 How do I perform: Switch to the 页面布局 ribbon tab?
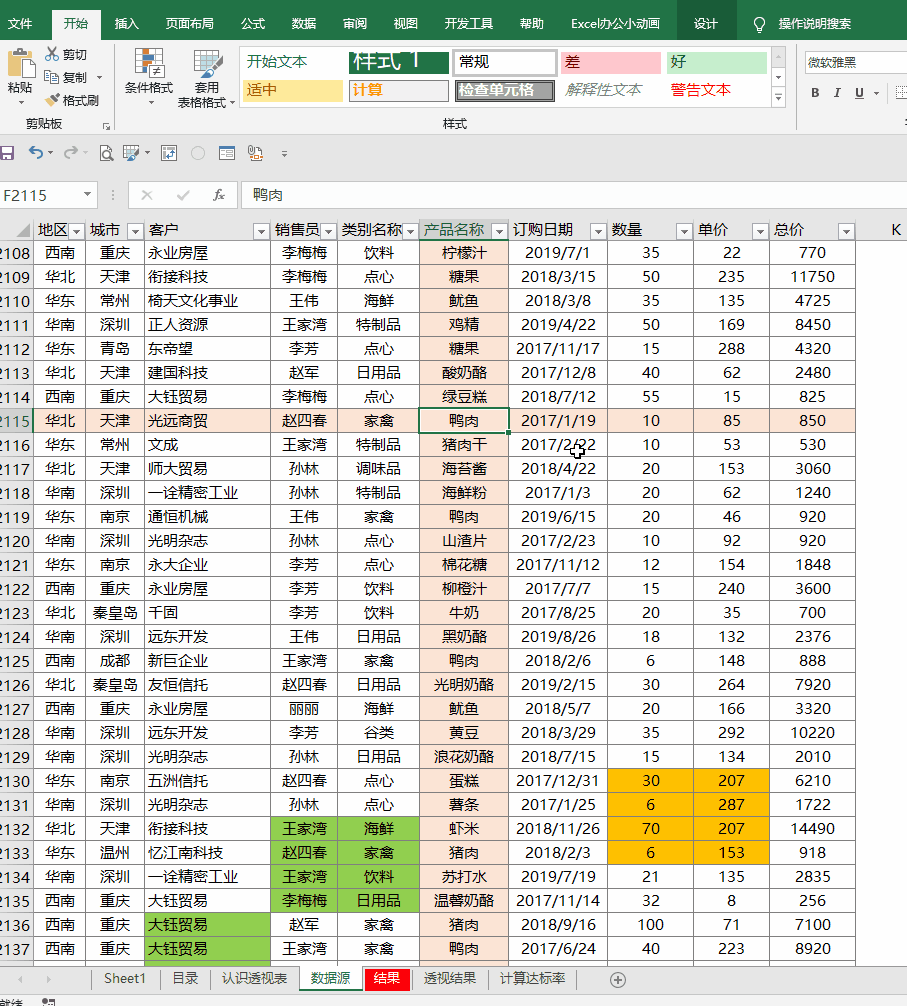(x=189, y=24)
